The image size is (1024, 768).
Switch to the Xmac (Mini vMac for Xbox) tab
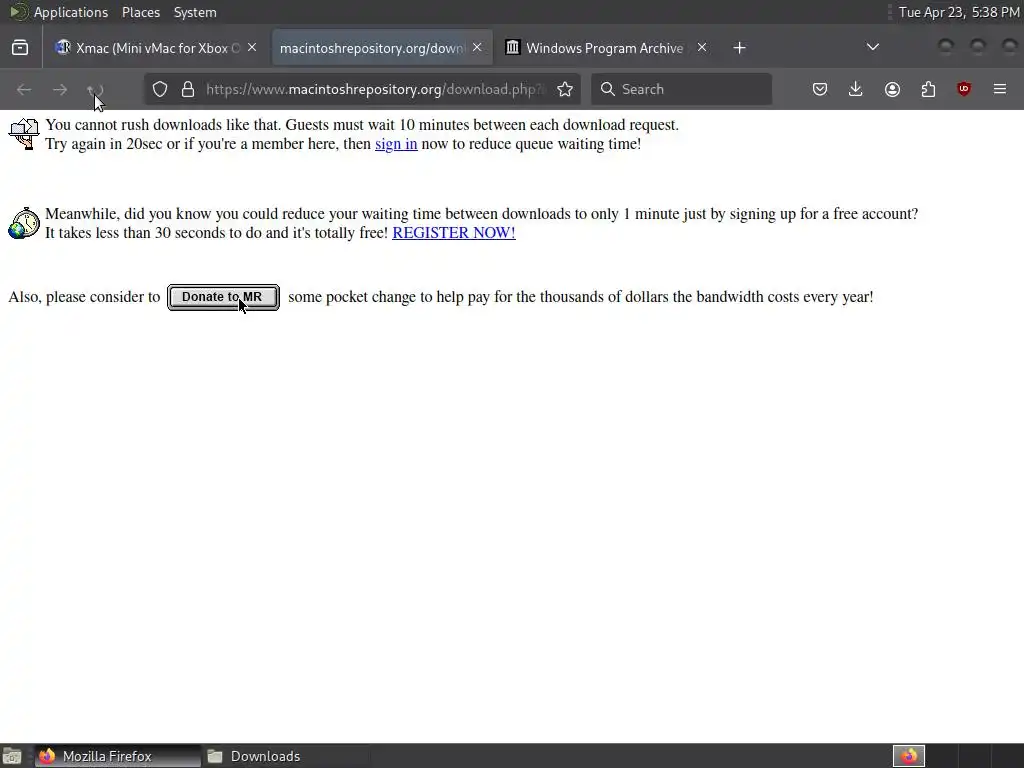point(156,48)
